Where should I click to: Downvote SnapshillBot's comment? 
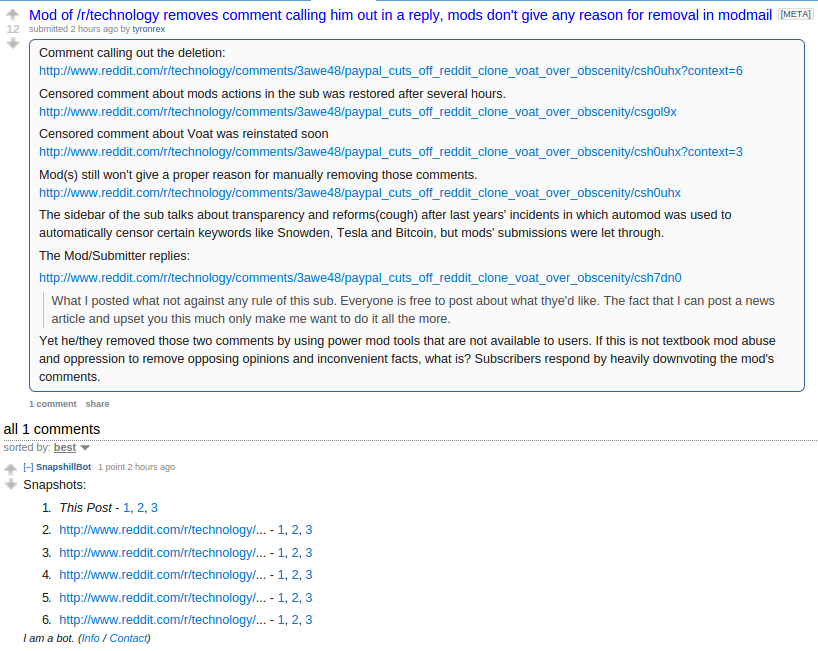point(9,482)
